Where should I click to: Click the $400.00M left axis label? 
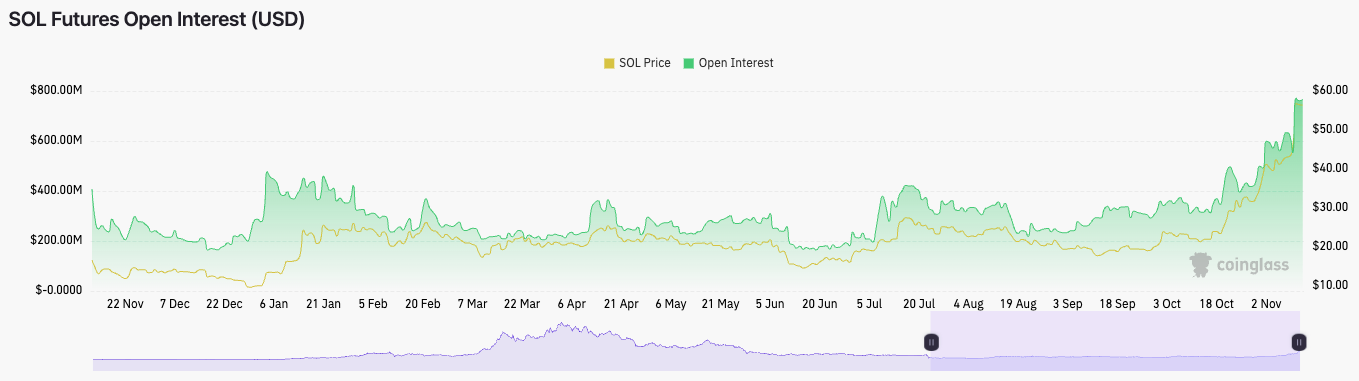[56, 190]
